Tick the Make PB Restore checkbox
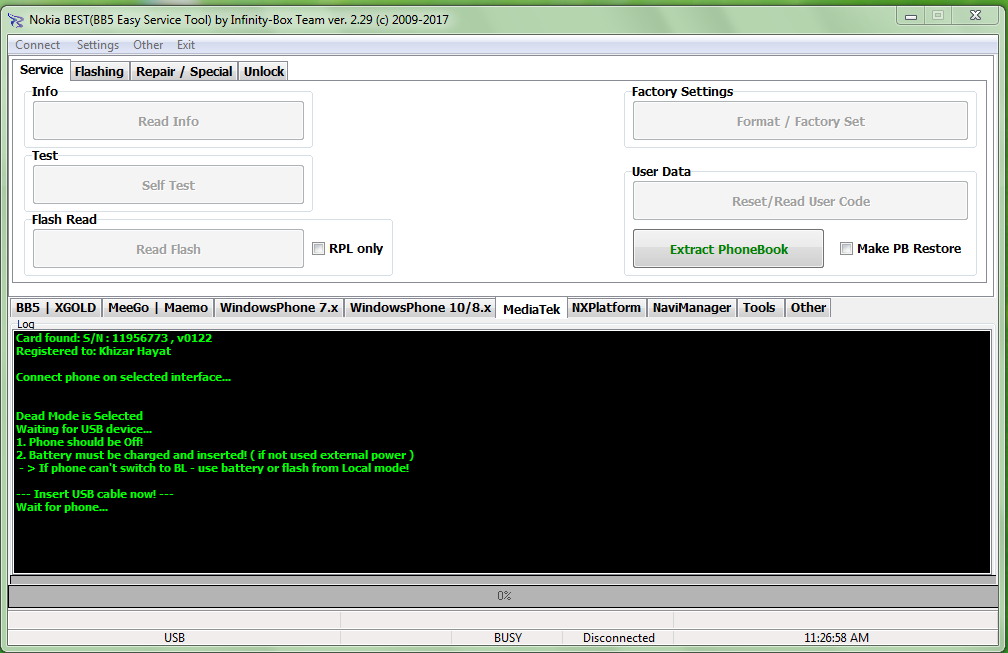Viewport: 1008px width, 653px height. pos(847,249)
